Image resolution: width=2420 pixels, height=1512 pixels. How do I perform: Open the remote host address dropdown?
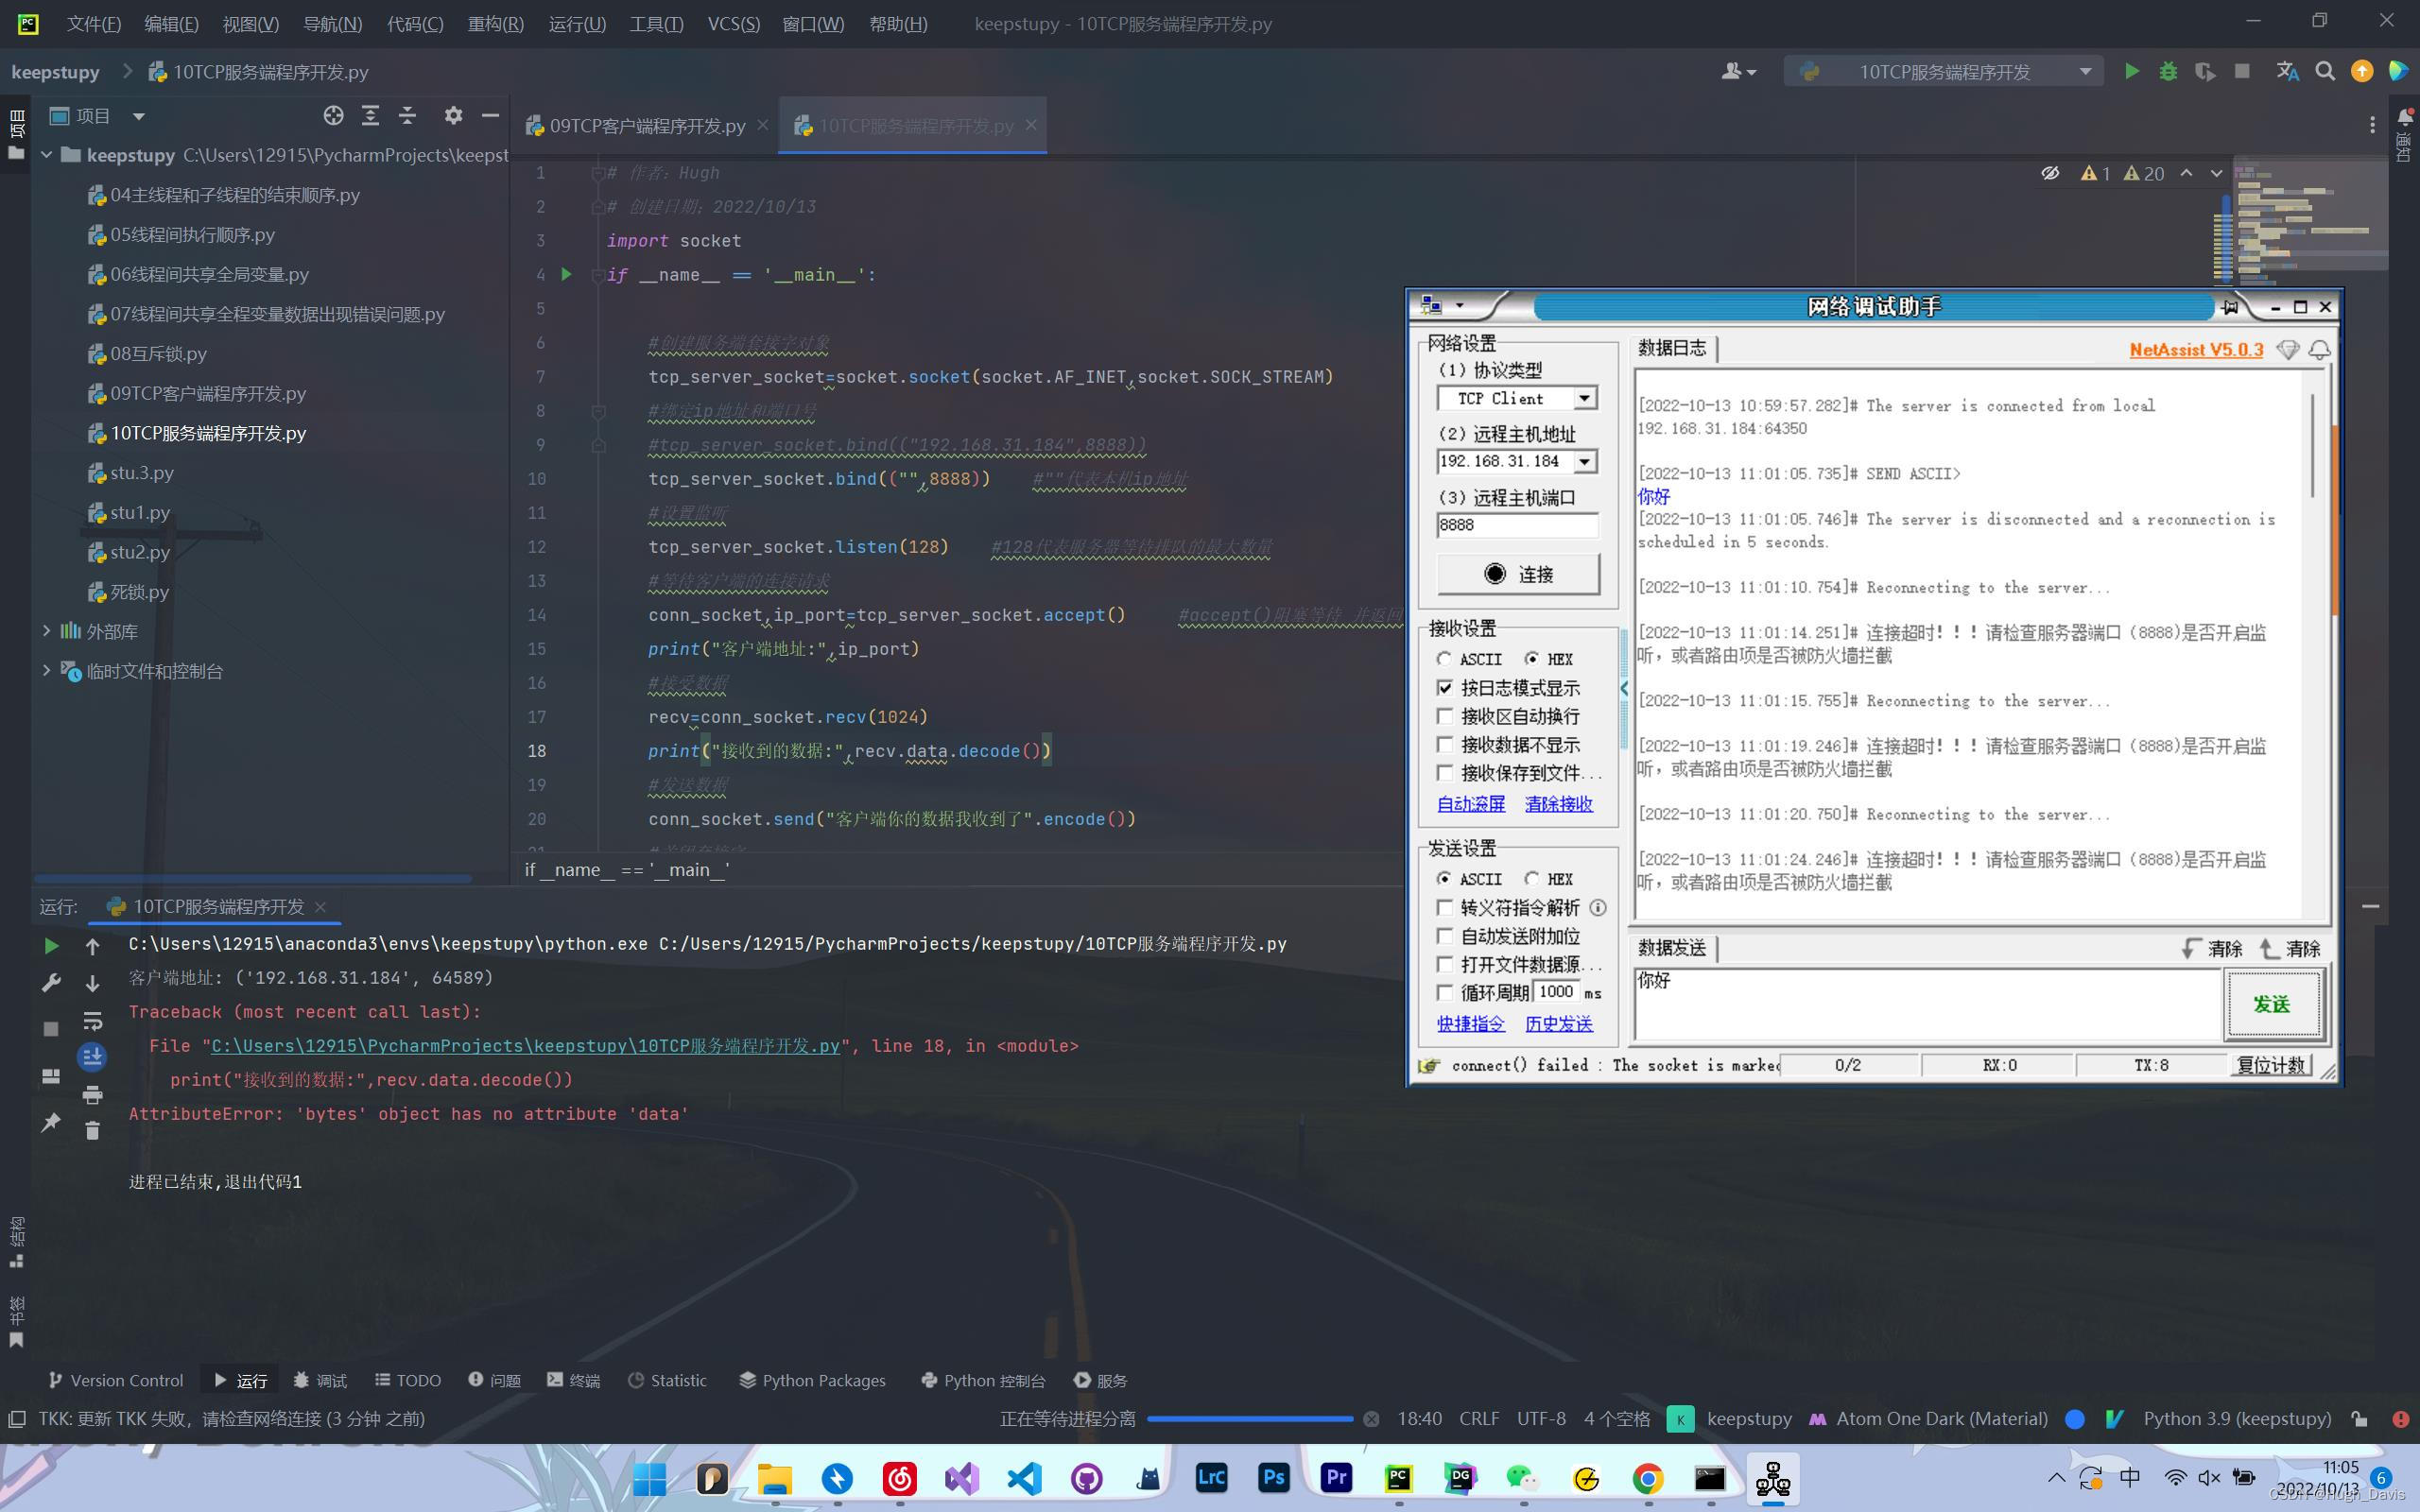pos(1586,461)
